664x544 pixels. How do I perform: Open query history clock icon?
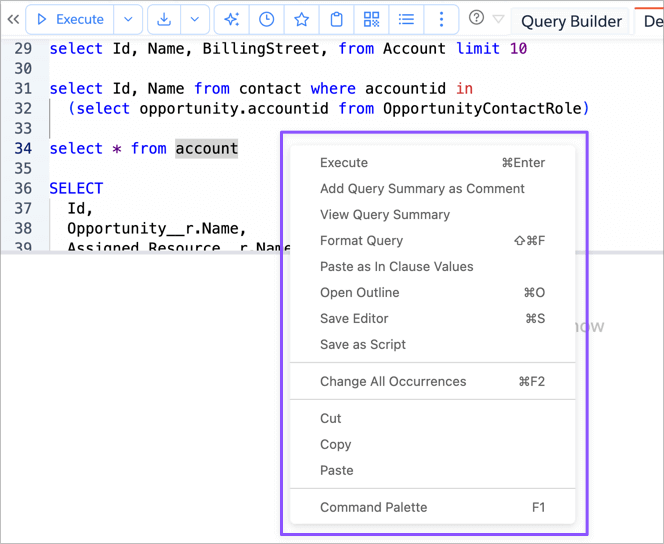tap(266, 20)
